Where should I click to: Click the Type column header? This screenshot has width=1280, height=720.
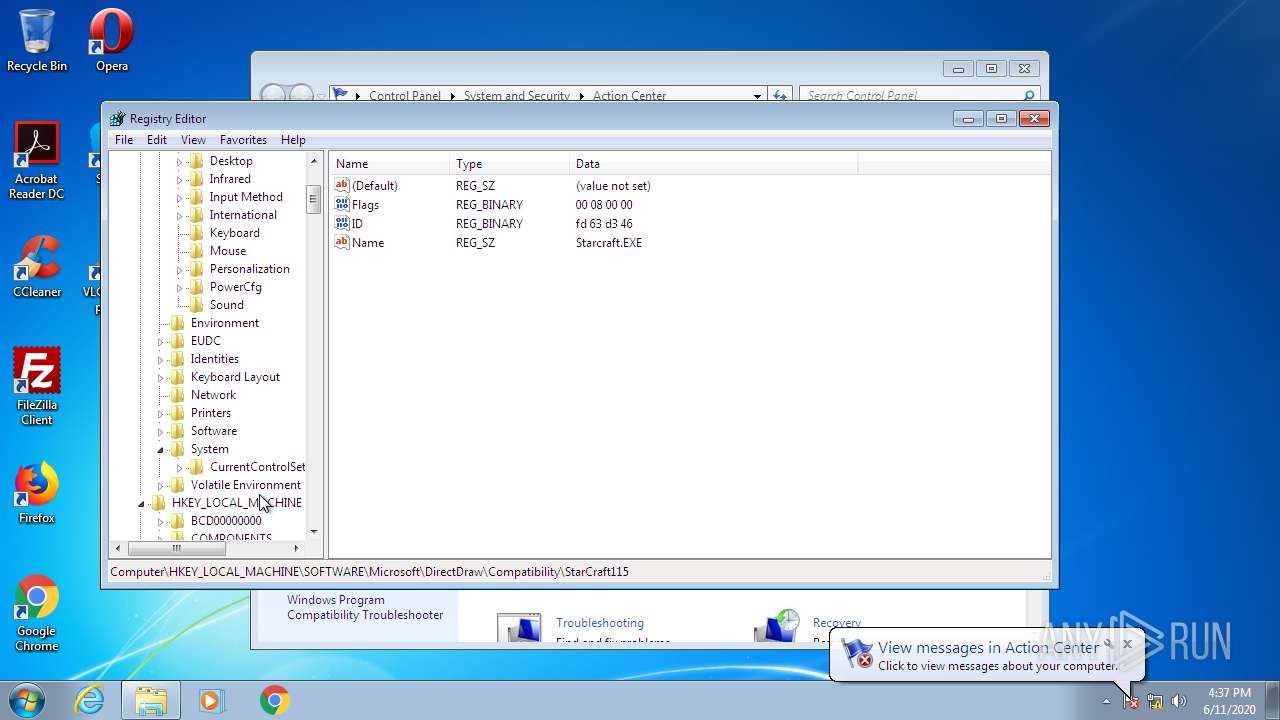tap(510, 164)
